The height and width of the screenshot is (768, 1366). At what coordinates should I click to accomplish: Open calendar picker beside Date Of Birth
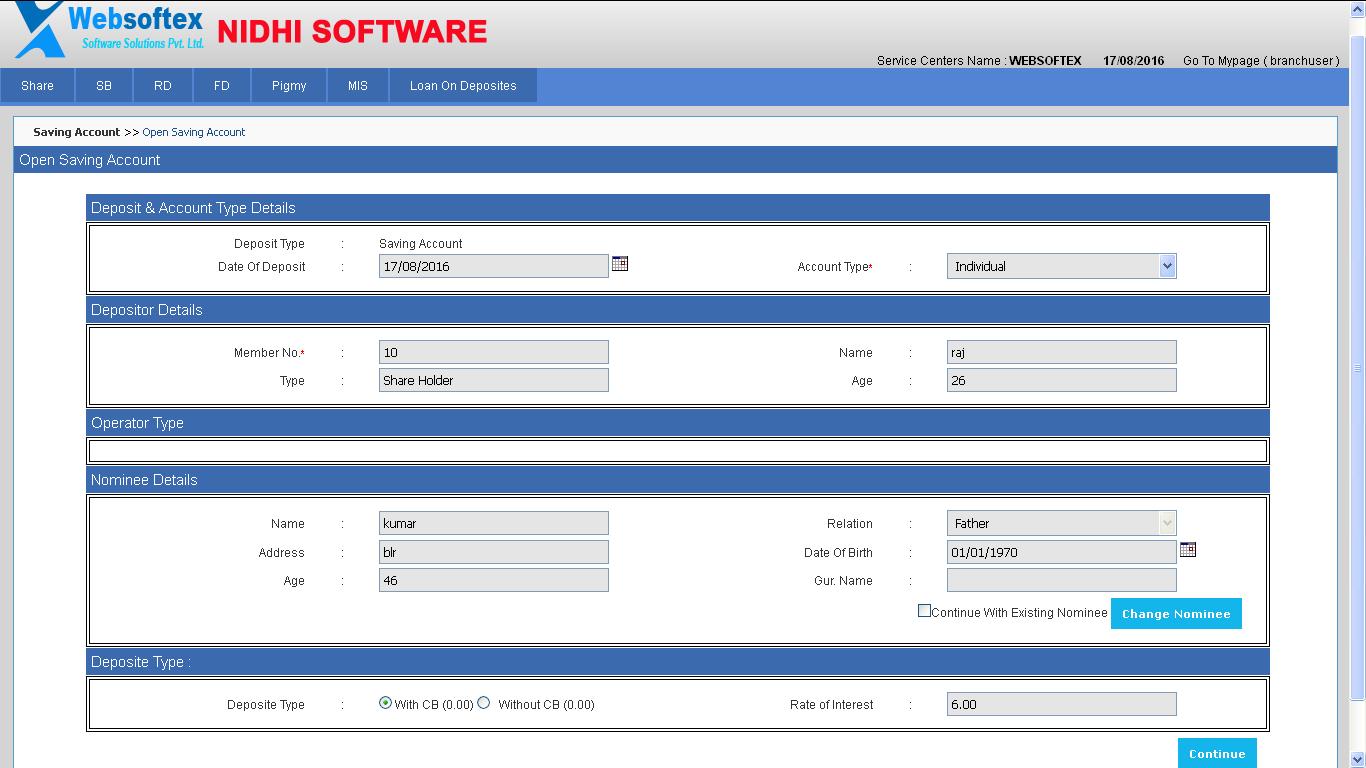pyautogui.click(x=1188, y=549)
